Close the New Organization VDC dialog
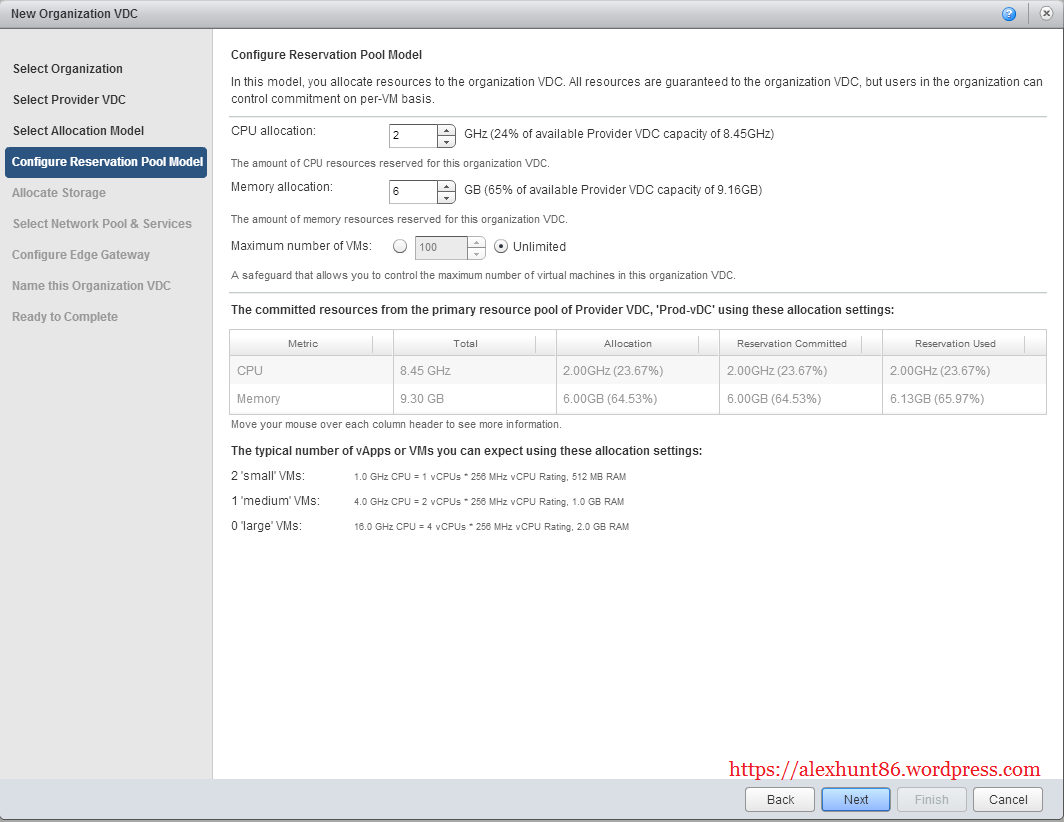 point(1046,14)
